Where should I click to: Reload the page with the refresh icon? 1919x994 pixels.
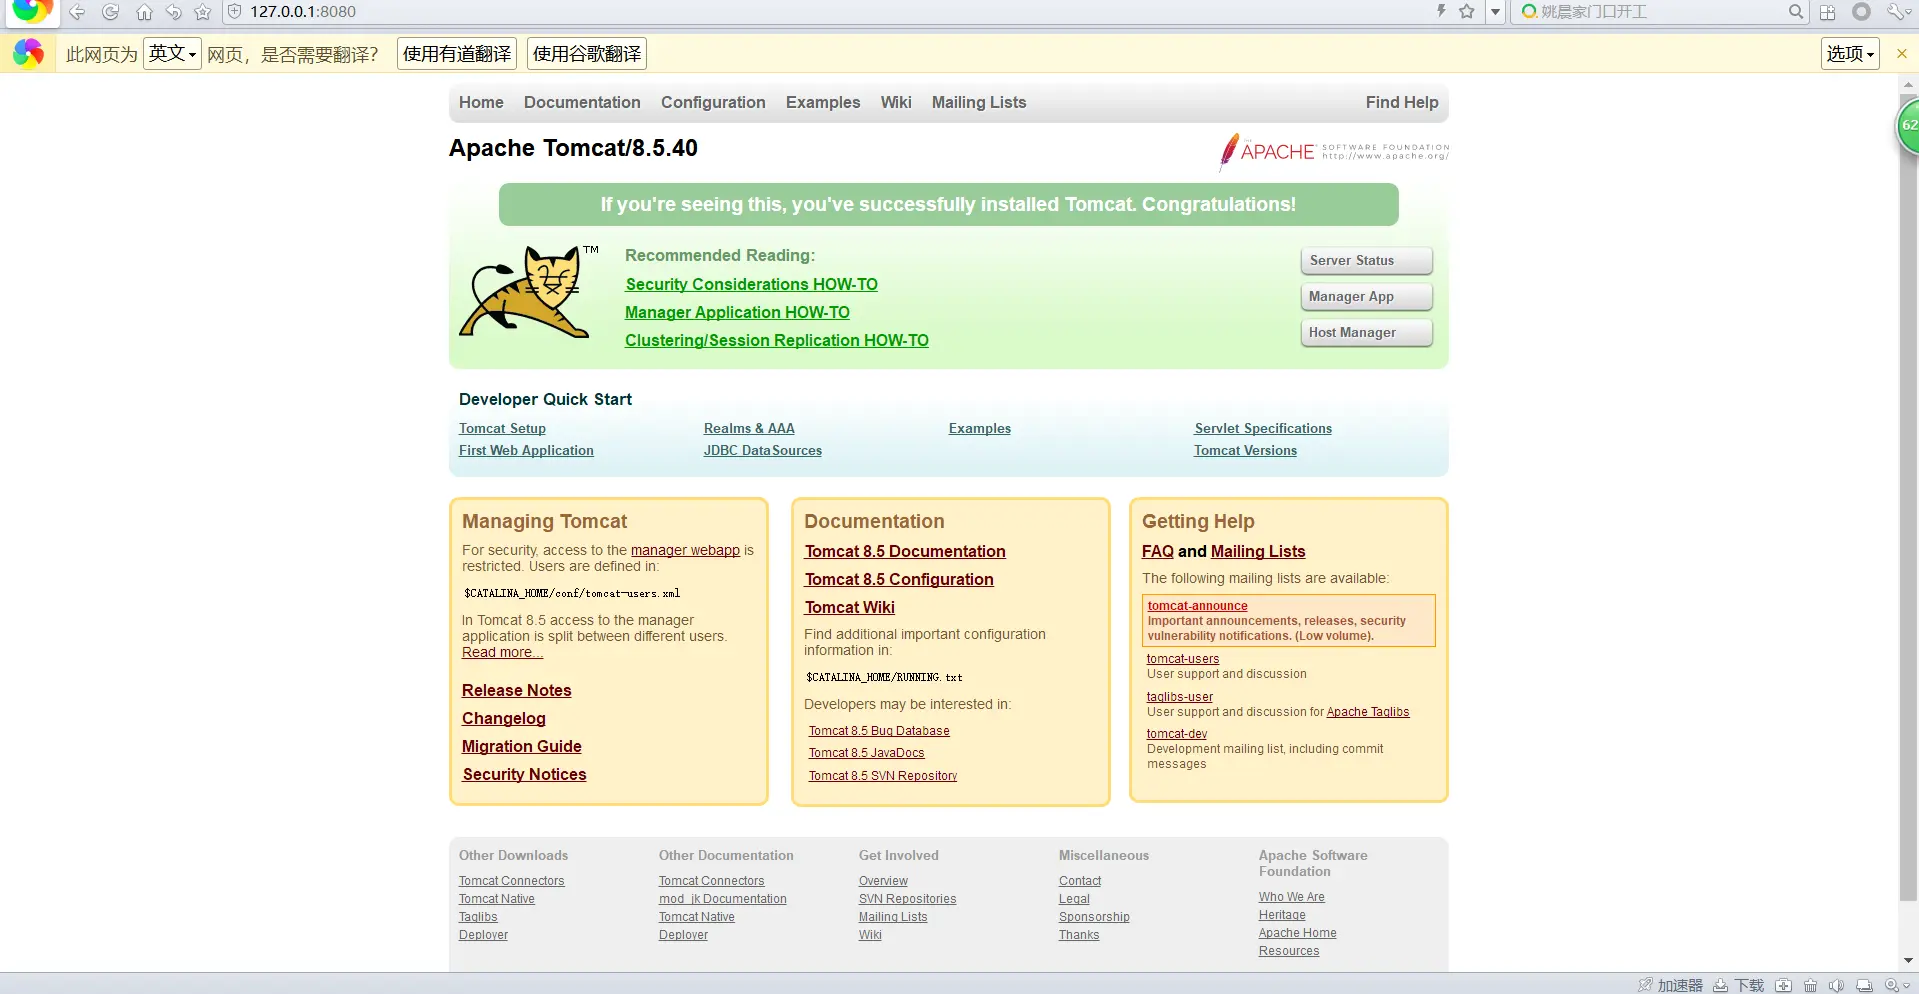click(x=111, y=12)
